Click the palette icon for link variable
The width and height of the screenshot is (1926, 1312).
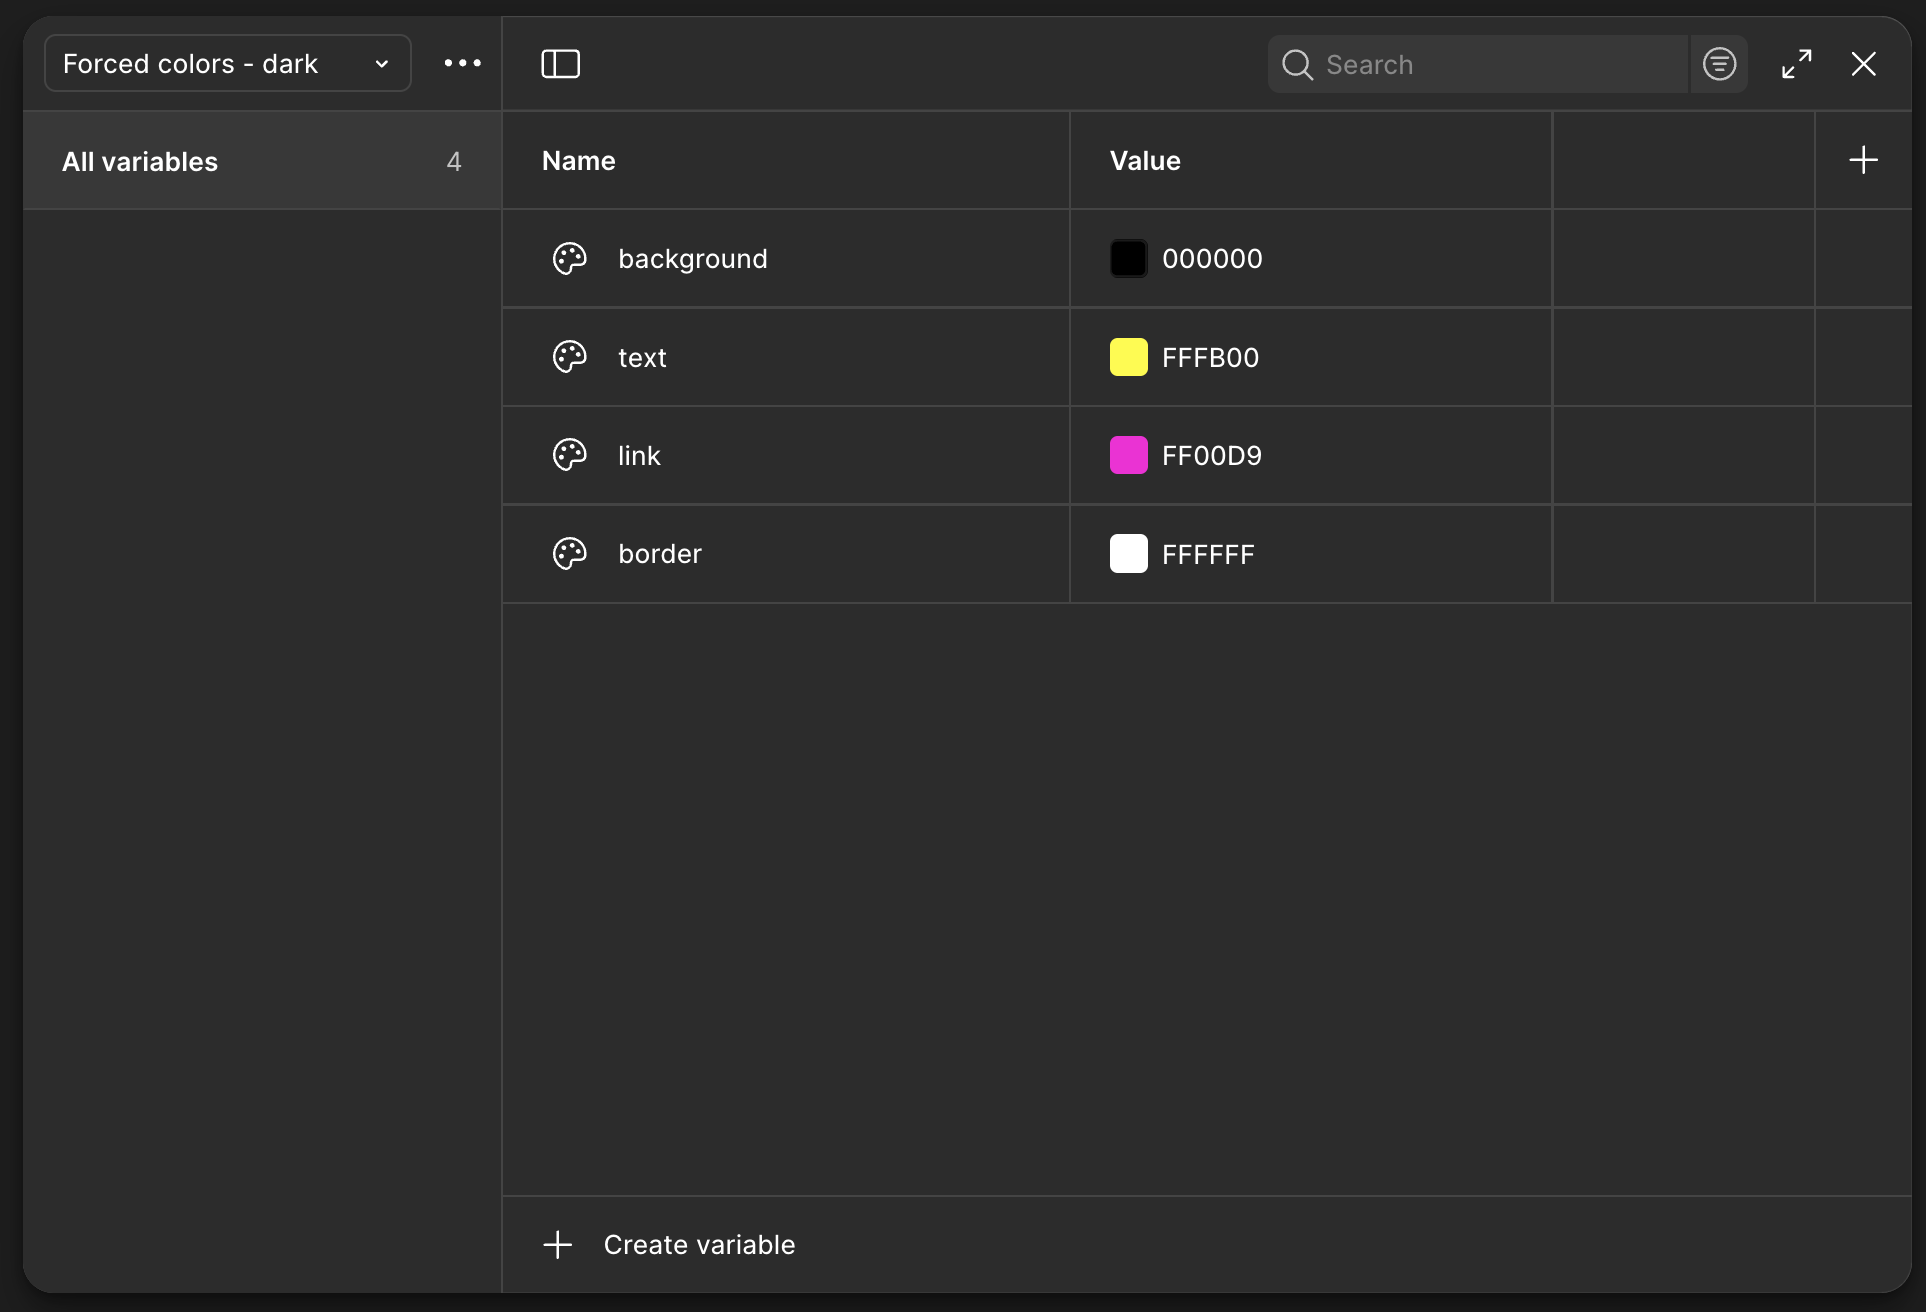(570, 455)
